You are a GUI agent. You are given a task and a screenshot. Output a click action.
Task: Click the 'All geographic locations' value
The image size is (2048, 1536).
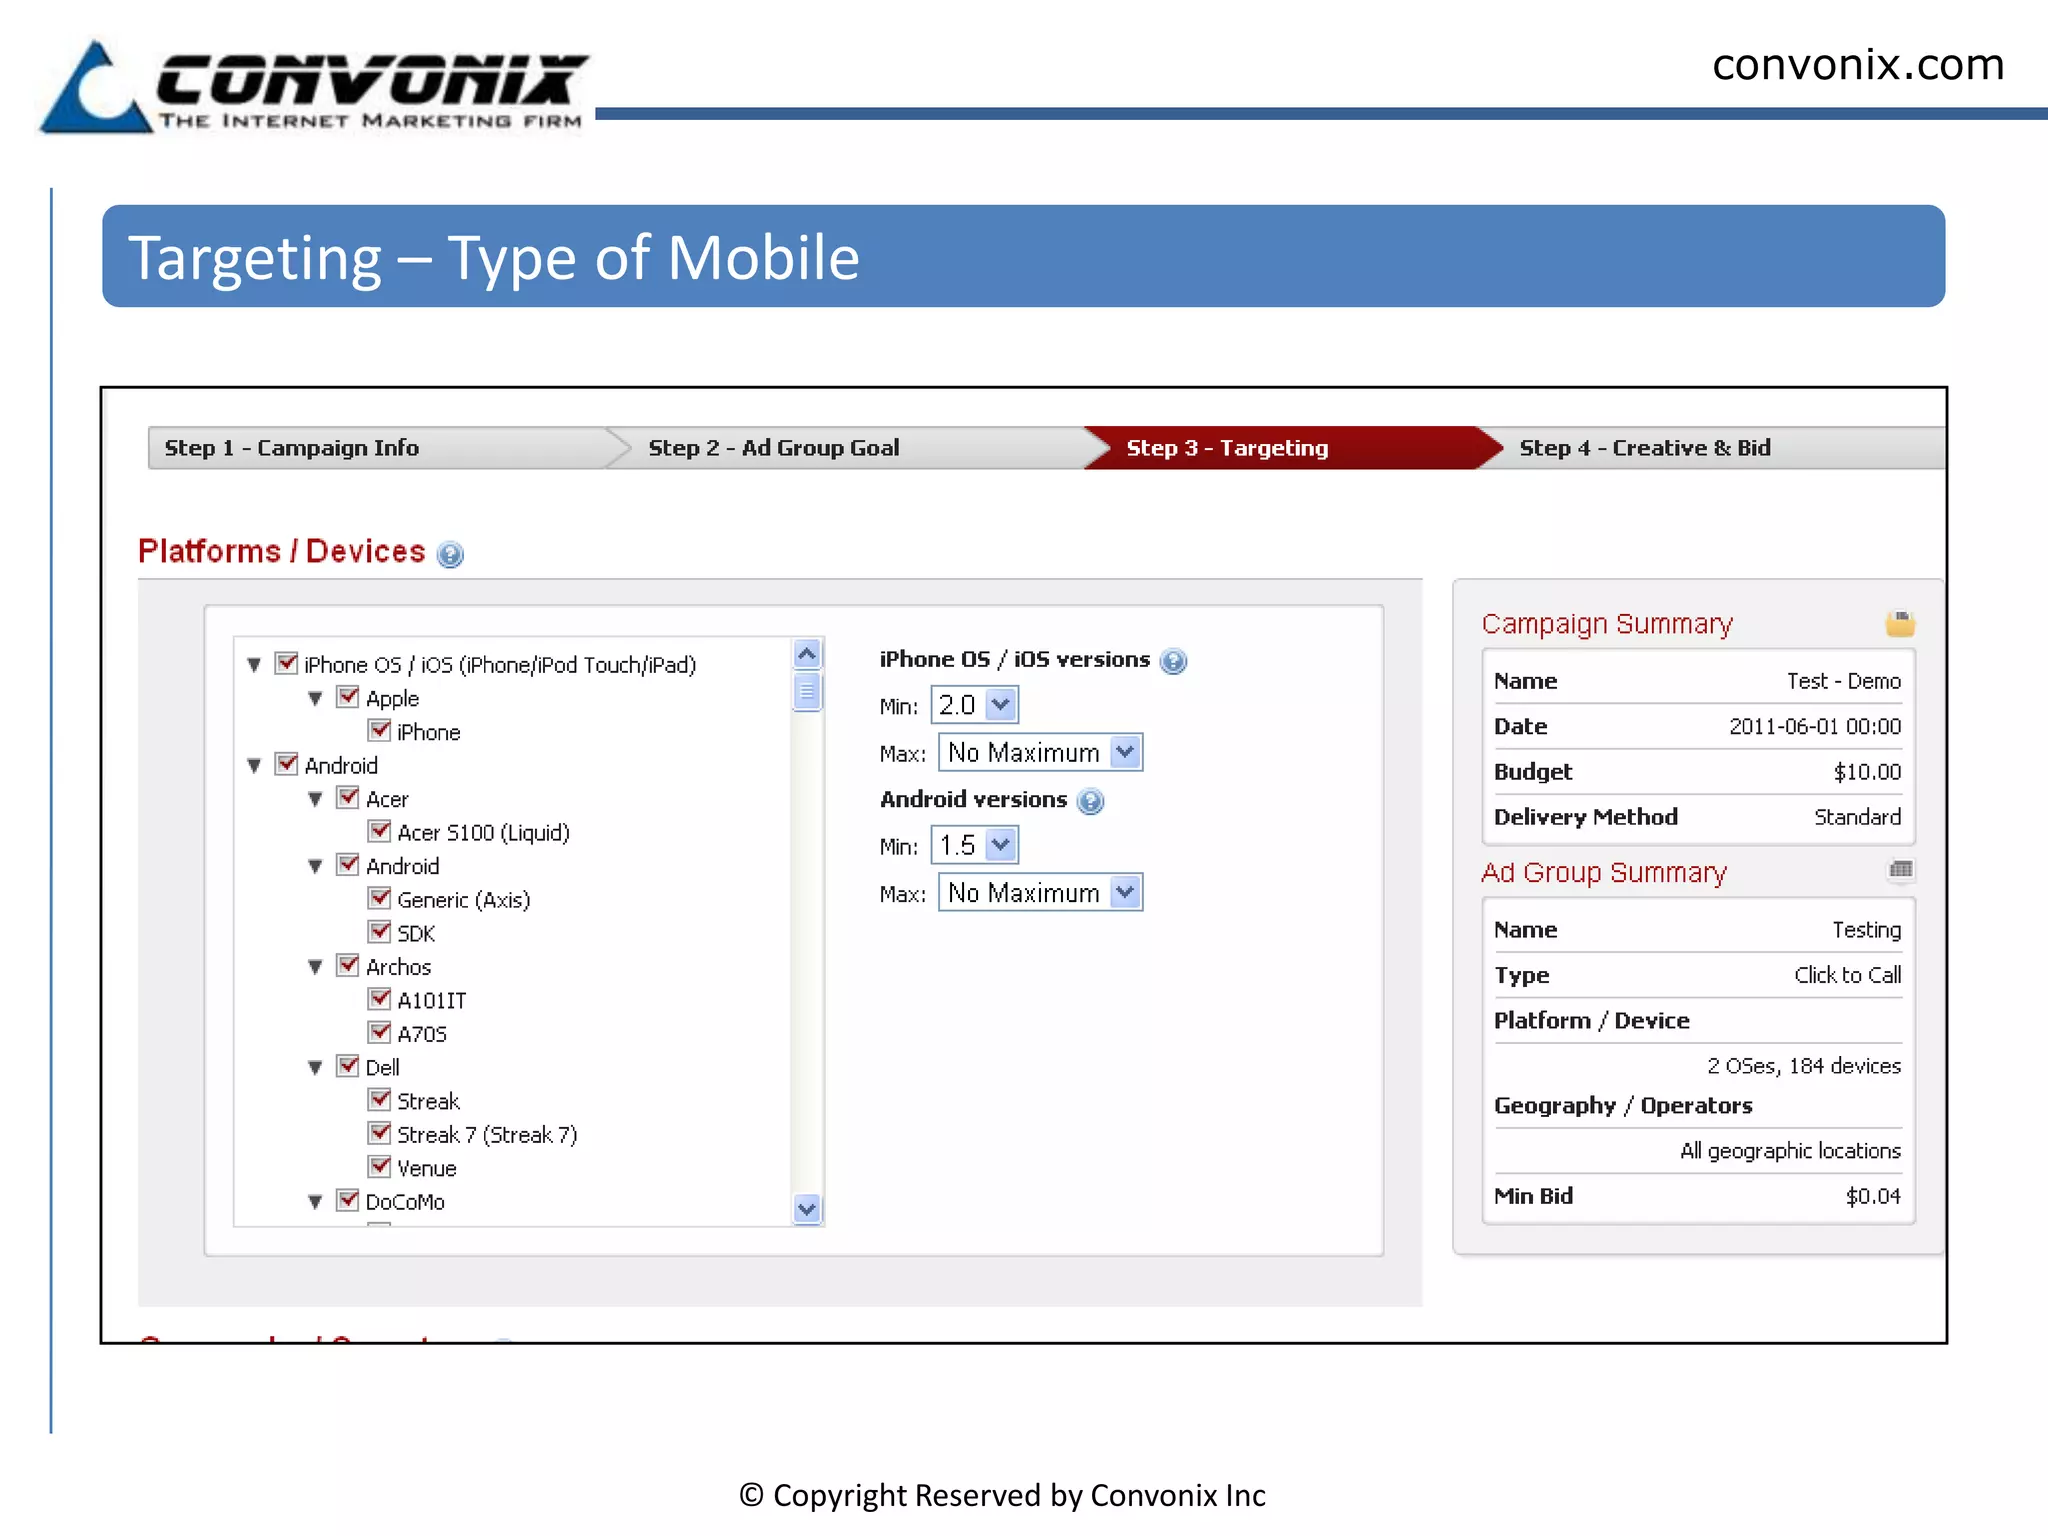pos(1790,1151)
